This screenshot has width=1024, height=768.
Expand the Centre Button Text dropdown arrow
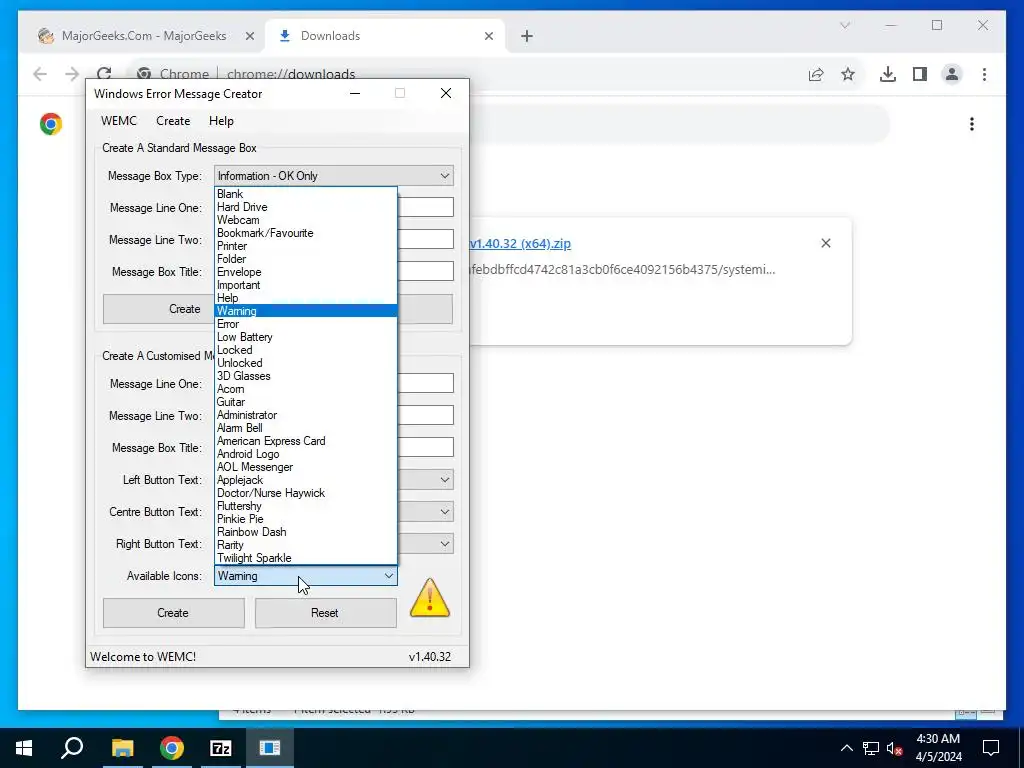(x=445, y=511)
